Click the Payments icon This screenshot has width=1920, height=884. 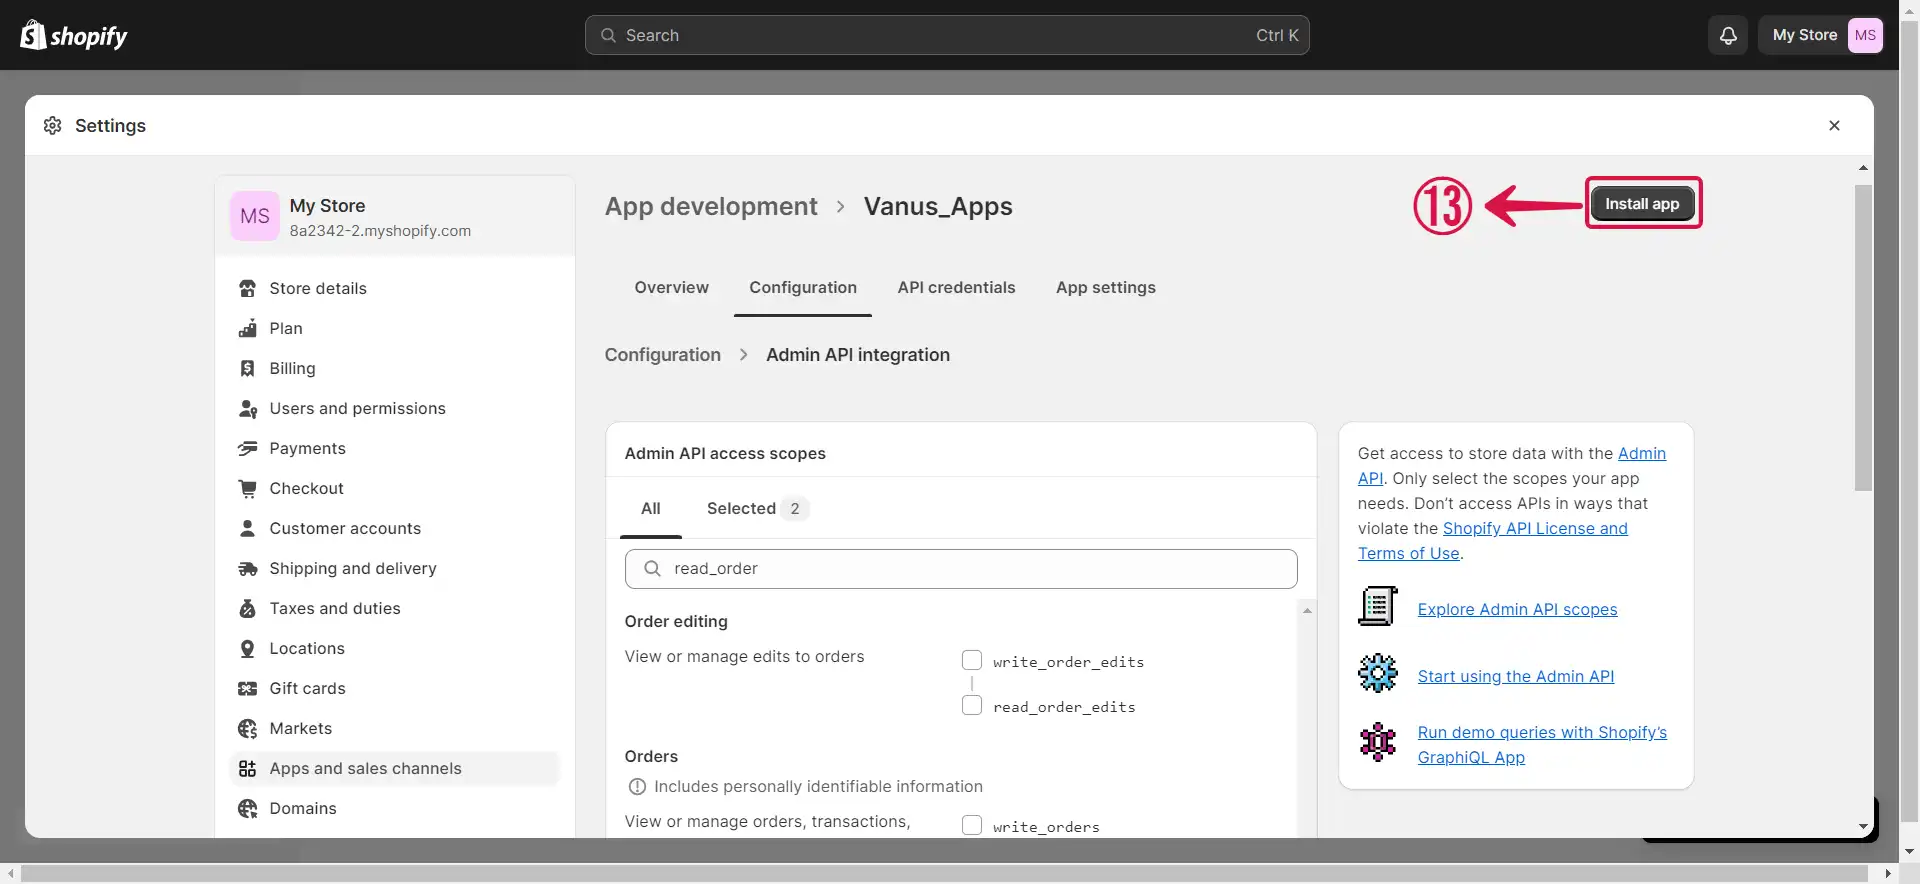pyautogui.click(x=248, y=448)
